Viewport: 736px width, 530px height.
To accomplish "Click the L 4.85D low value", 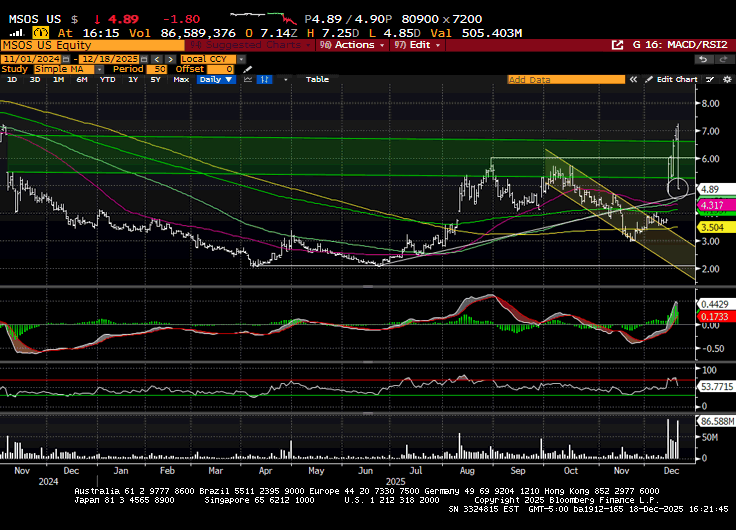I will pos(394,33).
